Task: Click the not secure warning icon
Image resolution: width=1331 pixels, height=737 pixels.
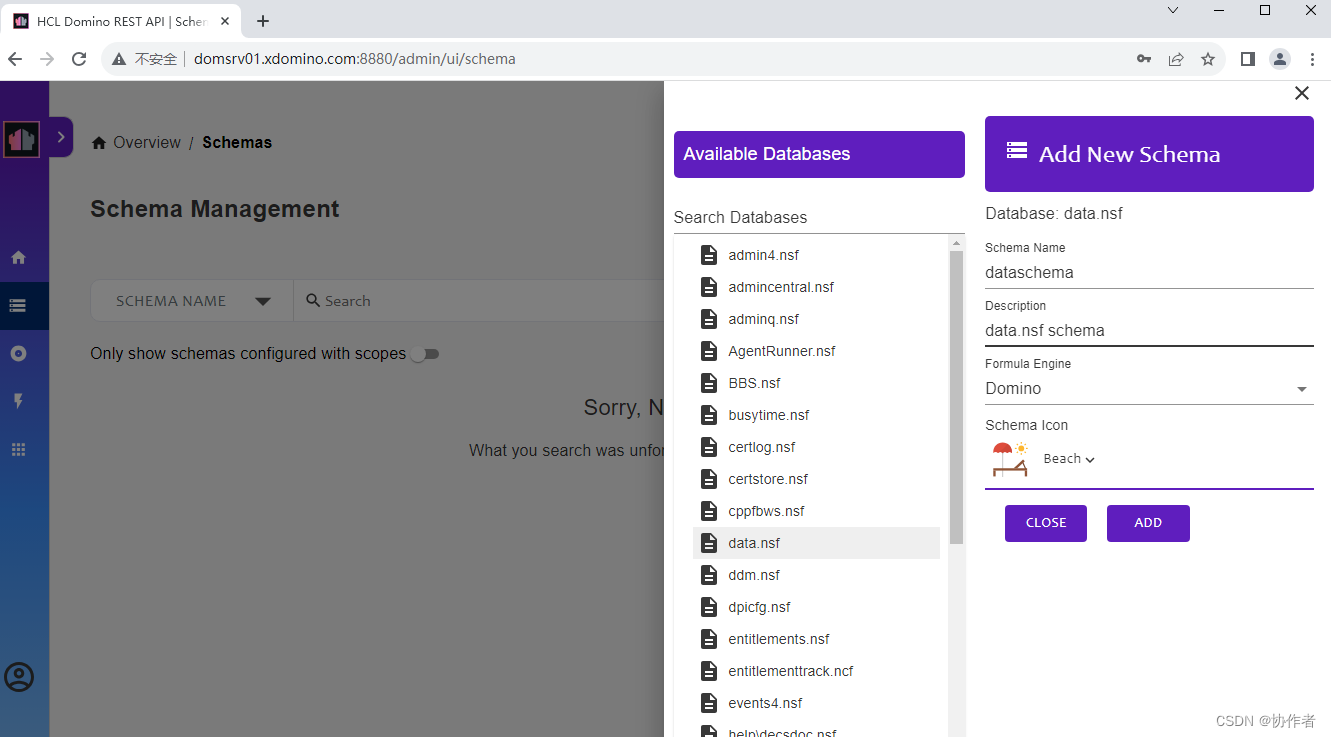Action: click(119, 59)
